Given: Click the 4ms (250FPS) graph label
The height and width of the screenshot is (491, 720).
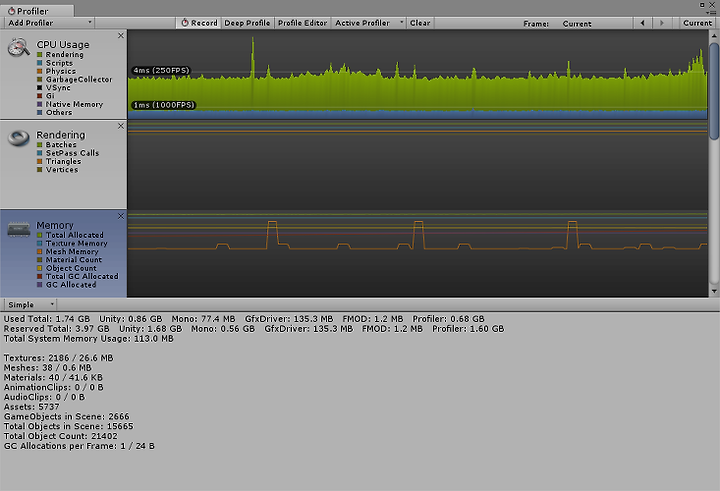Looking at the screenshot, I should point(161,70).
